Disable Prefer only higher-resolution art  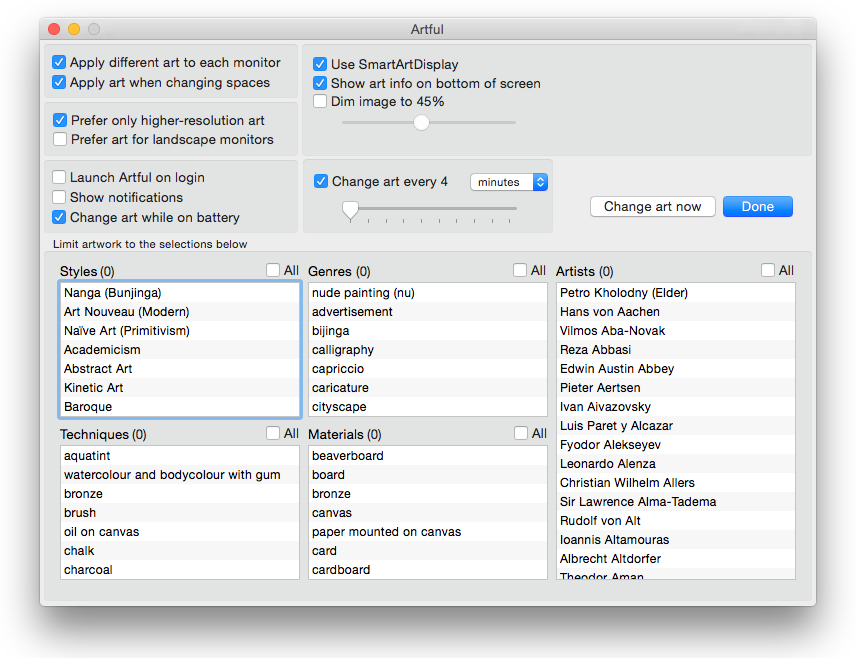pos(60,120)
